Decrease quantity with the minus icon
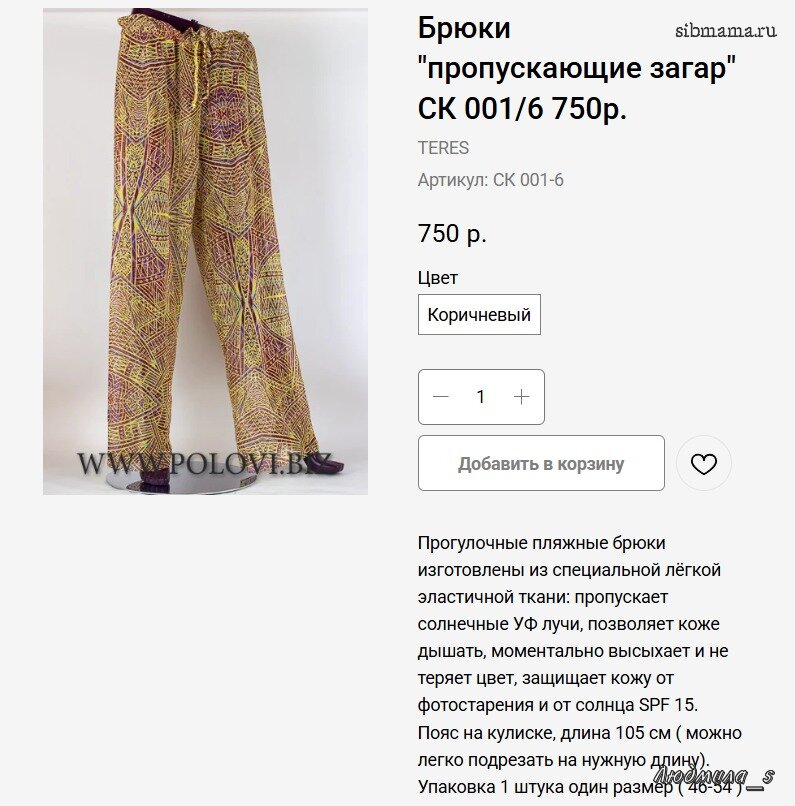The width and height of the screenshot is (795, 806). point(440,396)
